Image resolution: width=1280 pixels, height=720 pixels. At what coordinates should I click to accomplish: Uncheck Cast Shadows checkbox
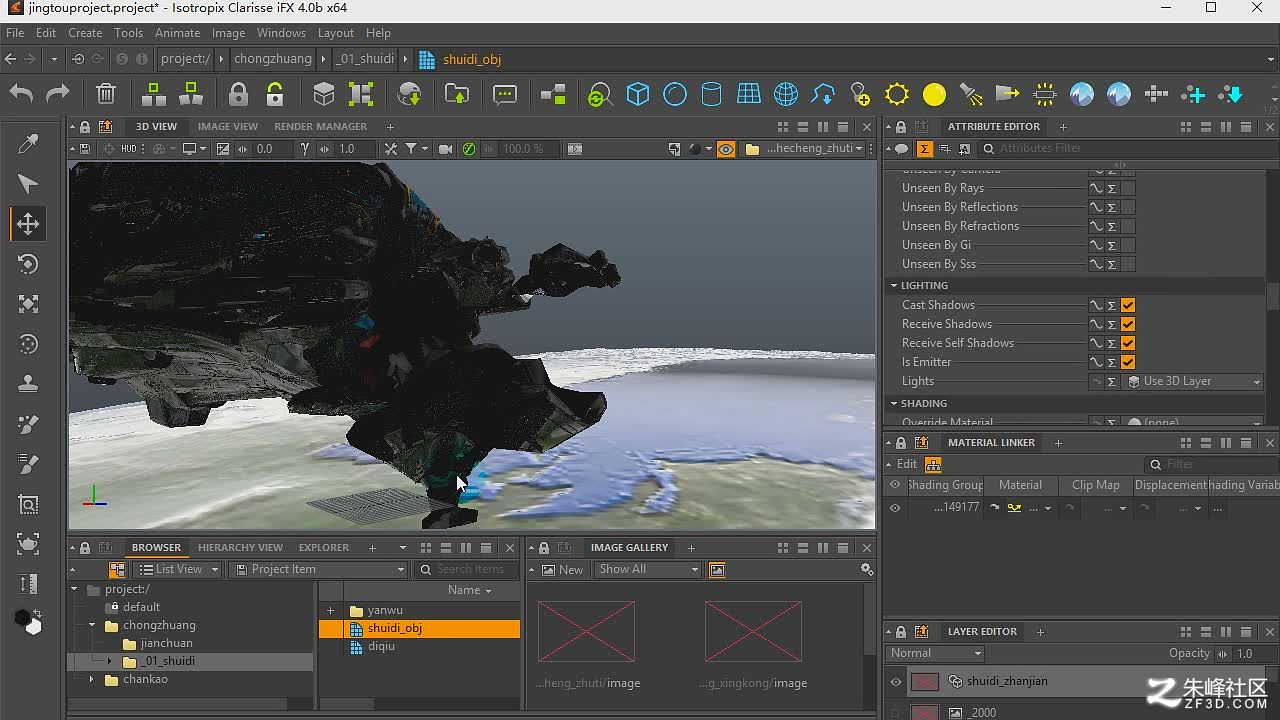pyautogui.click(x=1128, y=305)
